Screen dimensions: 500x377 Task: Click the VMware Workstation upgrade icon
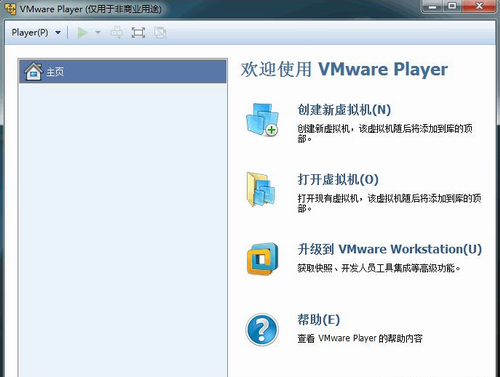262,259
